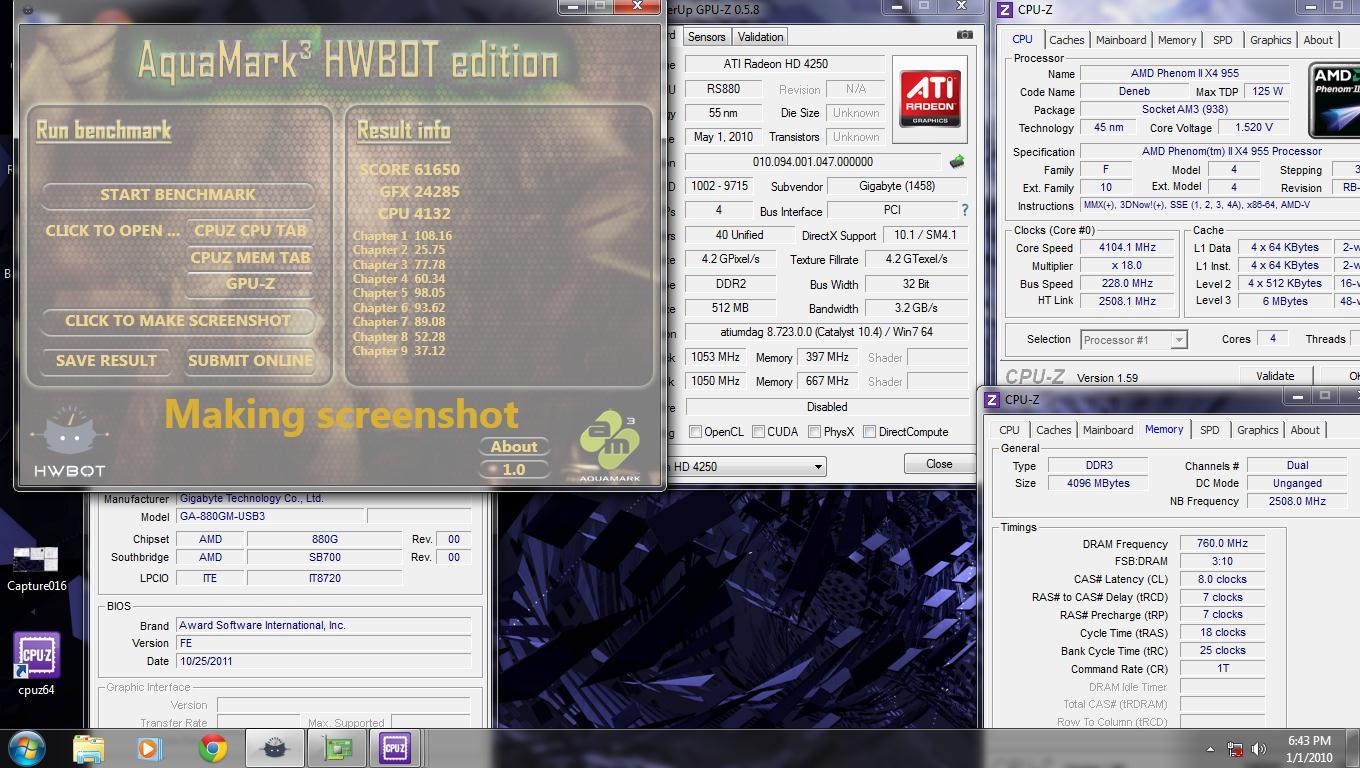Open Graphics tab in top CPU-Z window
The height and width of the screenshot is (768, 1360).
click(1270, 40)
